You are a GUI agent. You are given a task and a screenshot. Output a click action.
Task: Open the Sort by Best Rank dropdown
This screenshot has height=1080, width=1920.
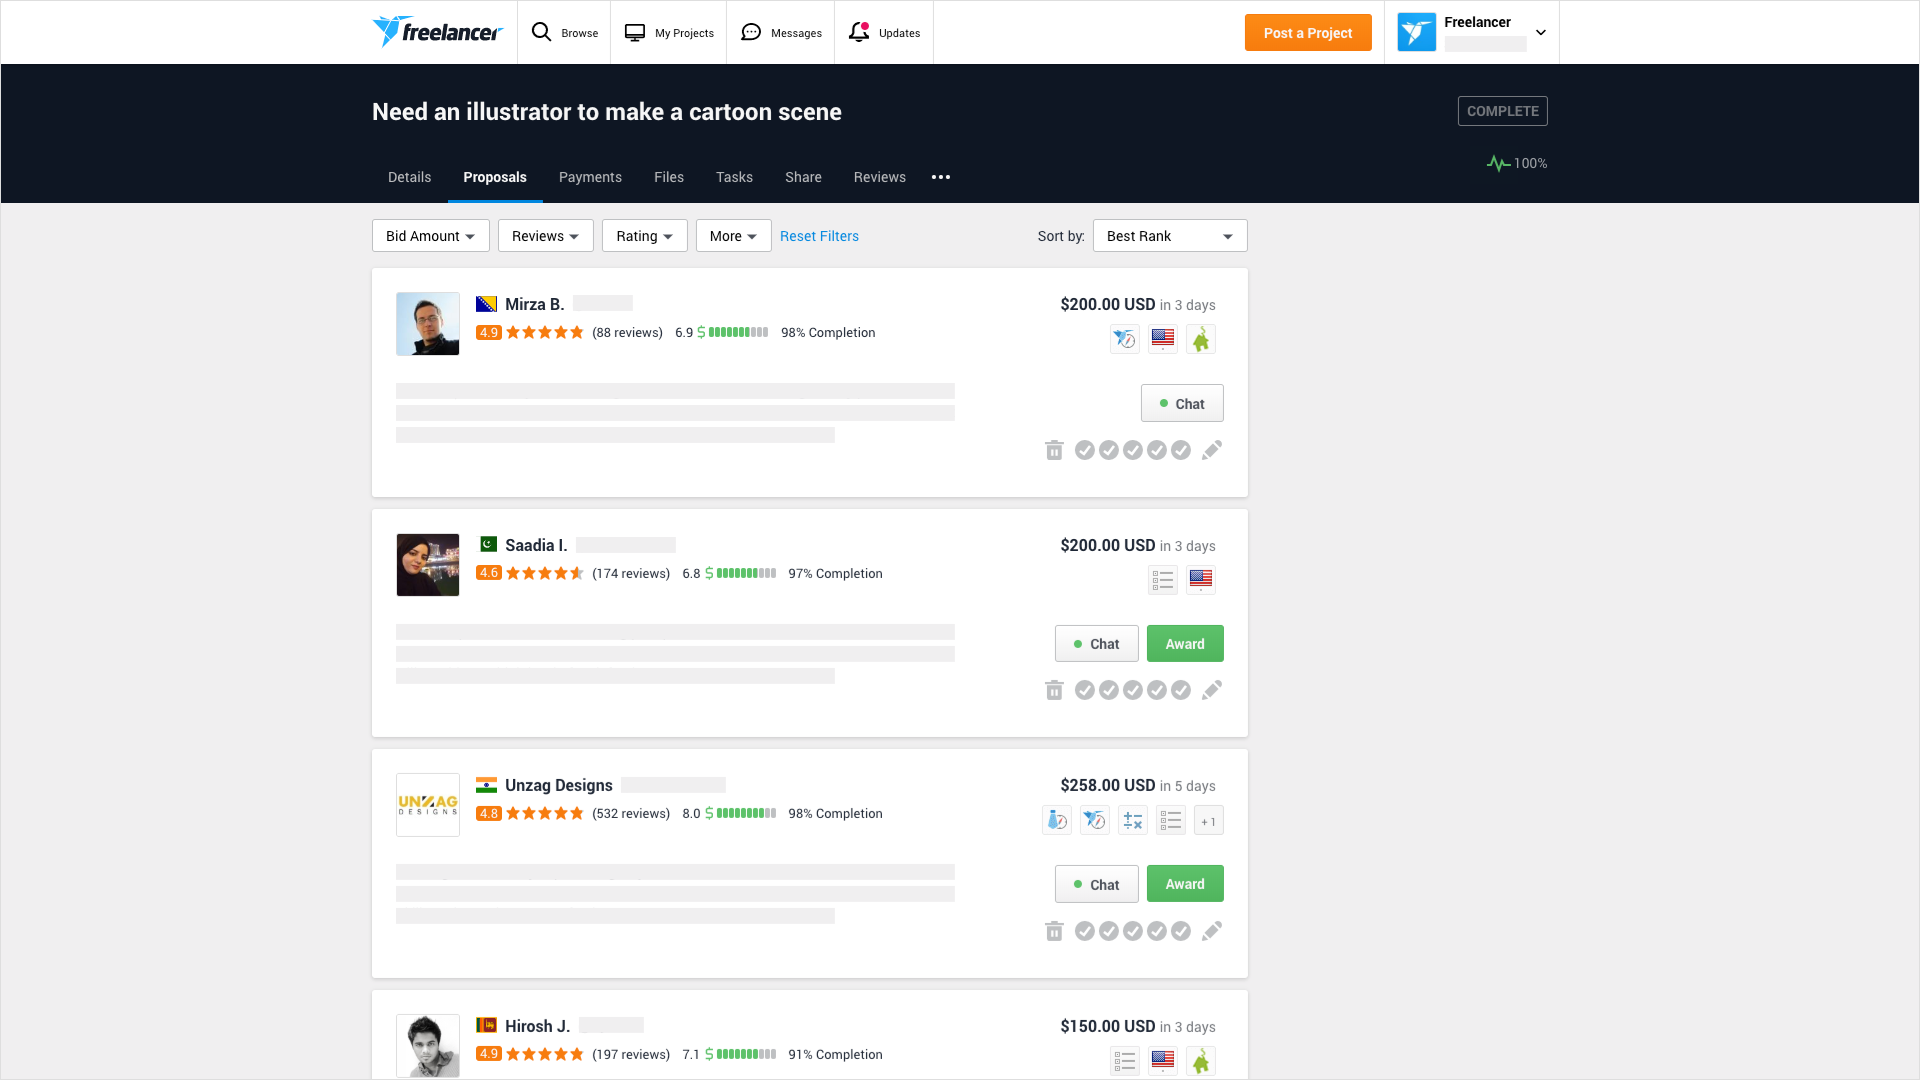click(1169, 236)
